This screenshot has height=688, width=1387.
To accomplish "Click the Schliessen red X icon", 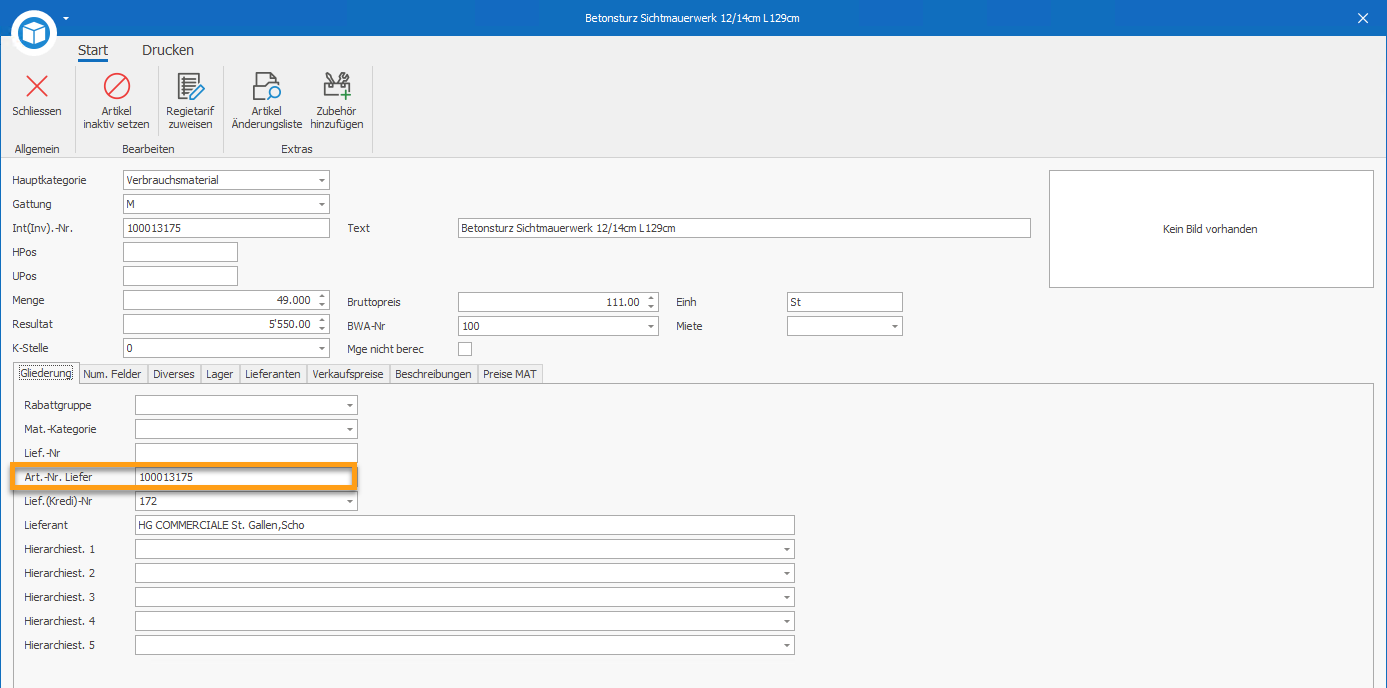I will tap(37, 86).
